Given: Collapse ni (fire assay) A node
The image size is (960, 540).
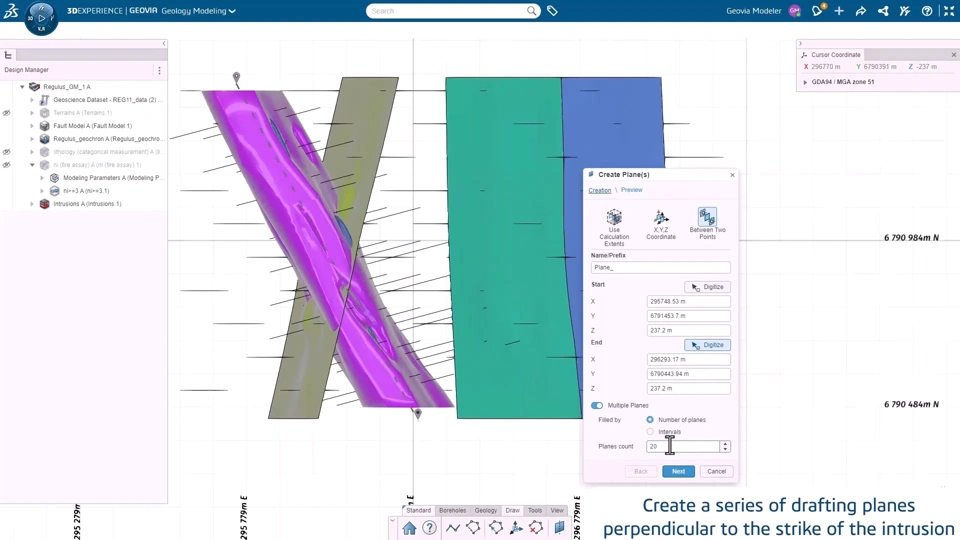Looking at the screenshot, I should [x=32, y=165].
